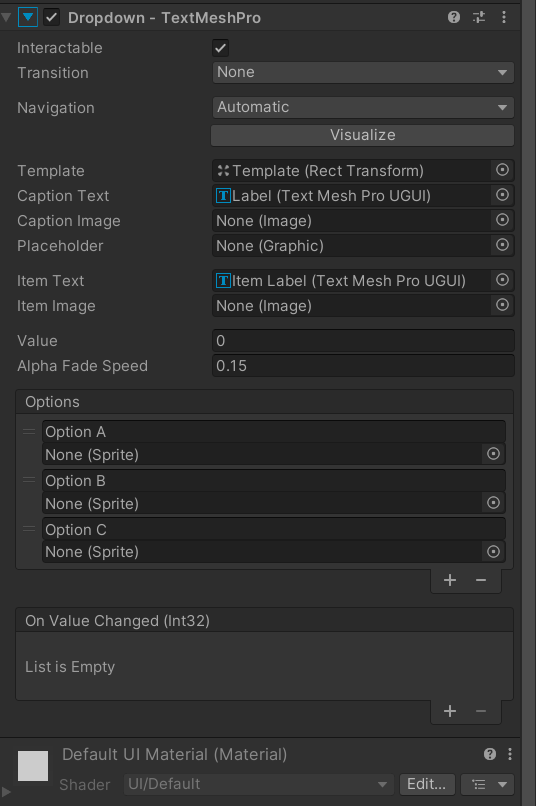Click the Option C text field
536x806 pixels.
(x=274, y=529)
